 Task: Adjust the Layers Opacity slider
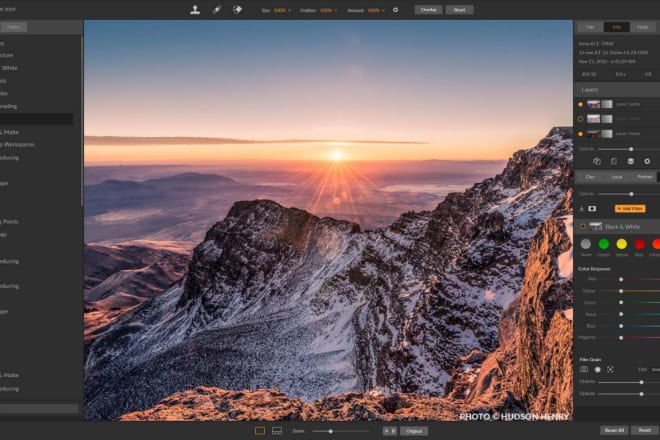(x=629, y=149)
